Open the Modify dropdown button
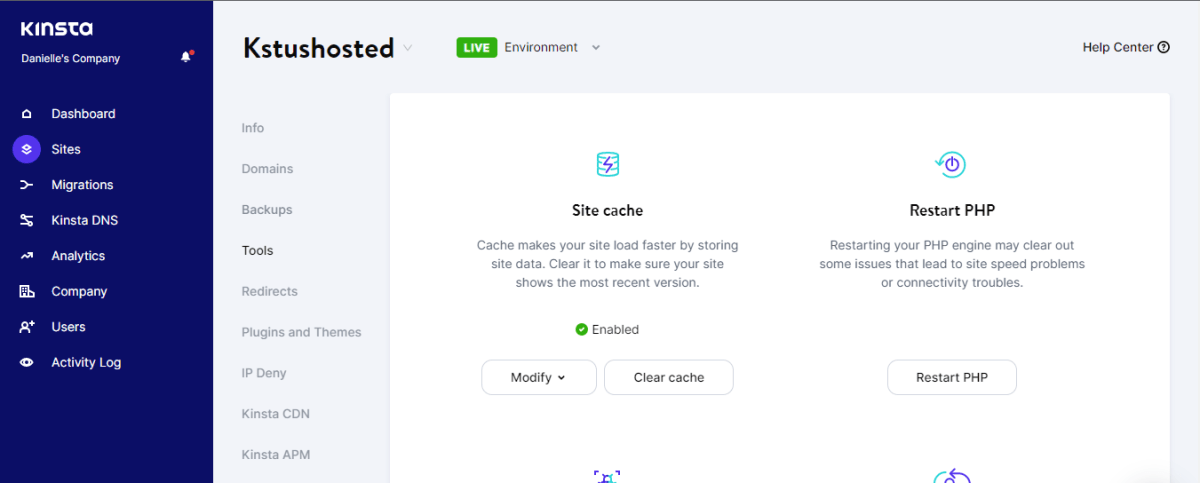Viewport: 1200px width, 483px height. tap(539, 377)
